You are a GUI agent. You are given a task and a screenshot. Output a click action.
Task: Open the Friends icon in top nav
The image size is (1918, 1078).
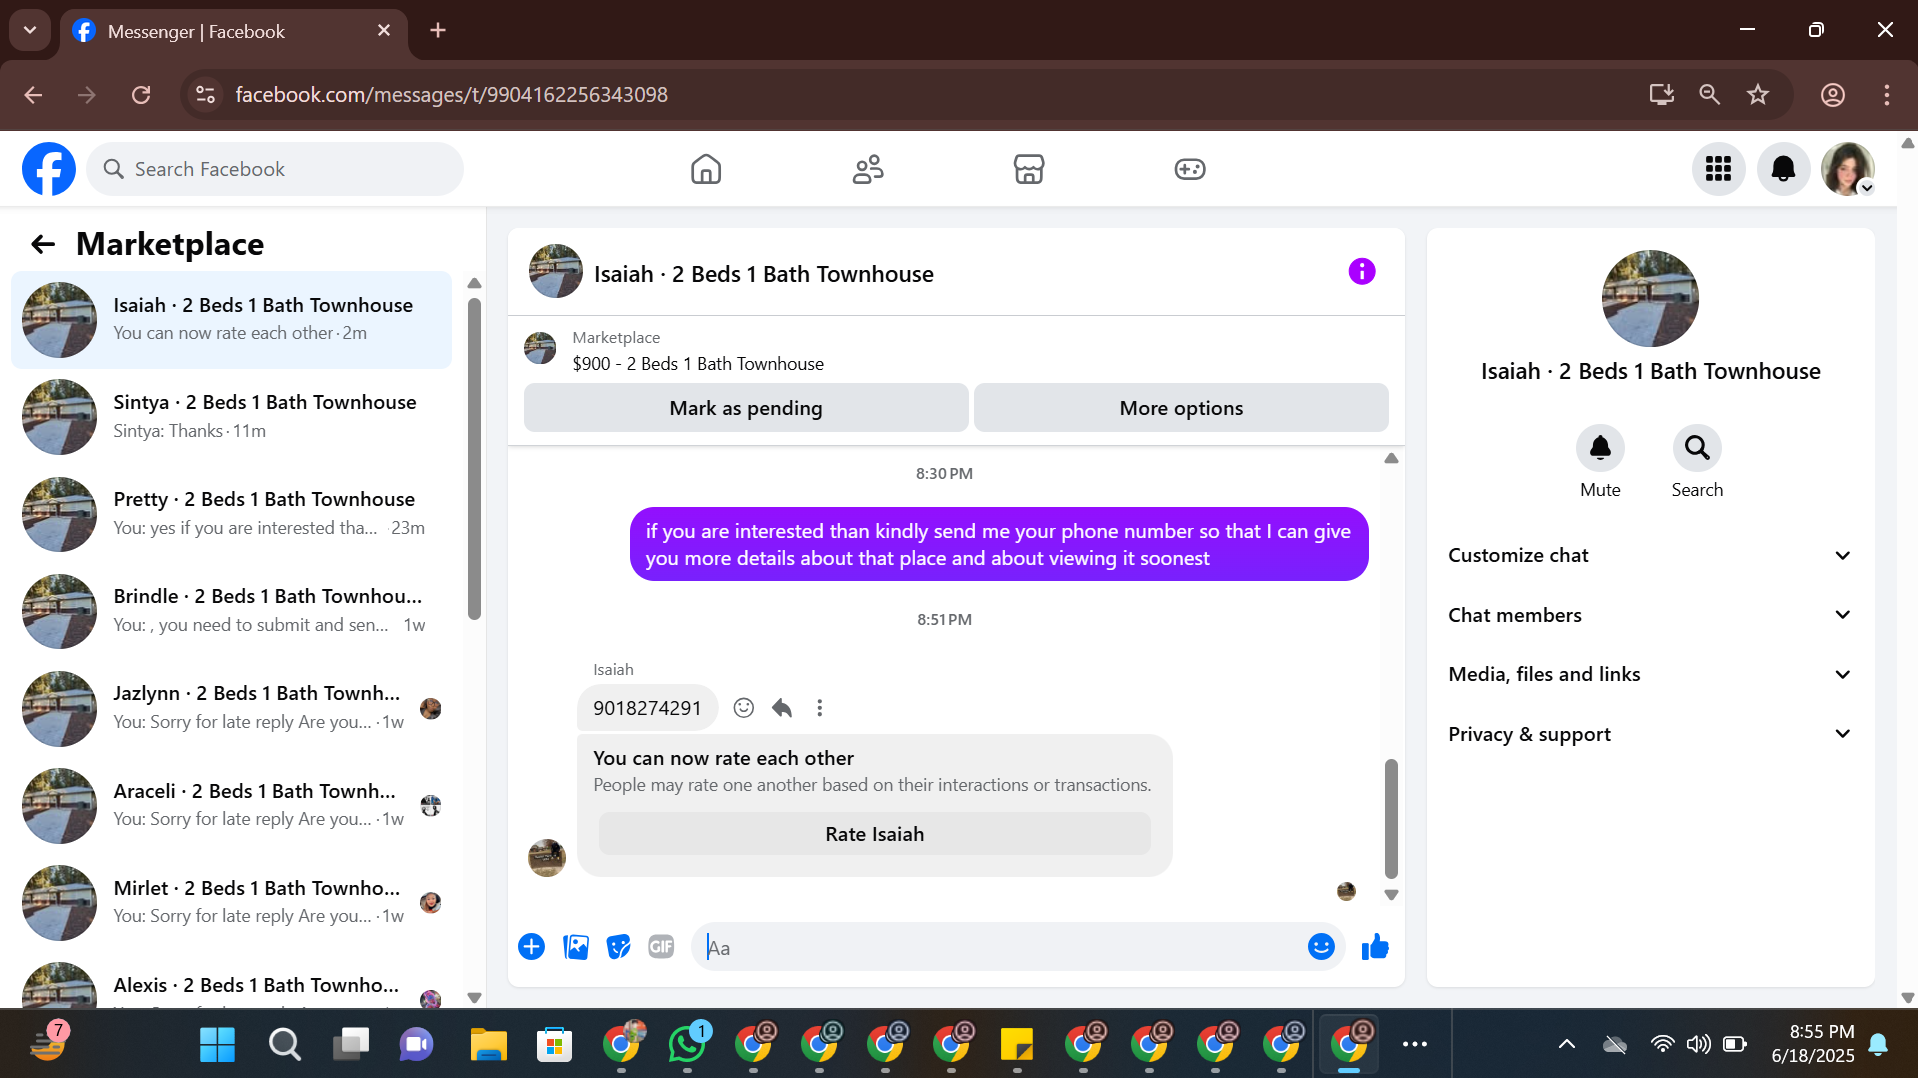(x=868, y=169)
